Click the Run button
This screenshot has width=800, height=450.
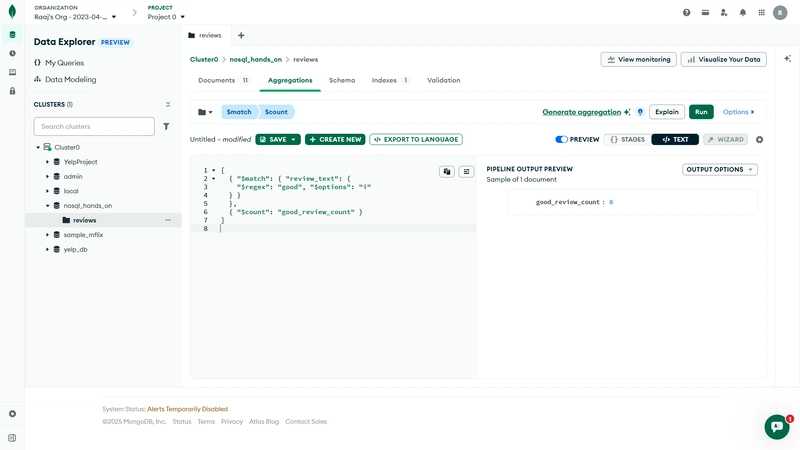coord(701,112)
